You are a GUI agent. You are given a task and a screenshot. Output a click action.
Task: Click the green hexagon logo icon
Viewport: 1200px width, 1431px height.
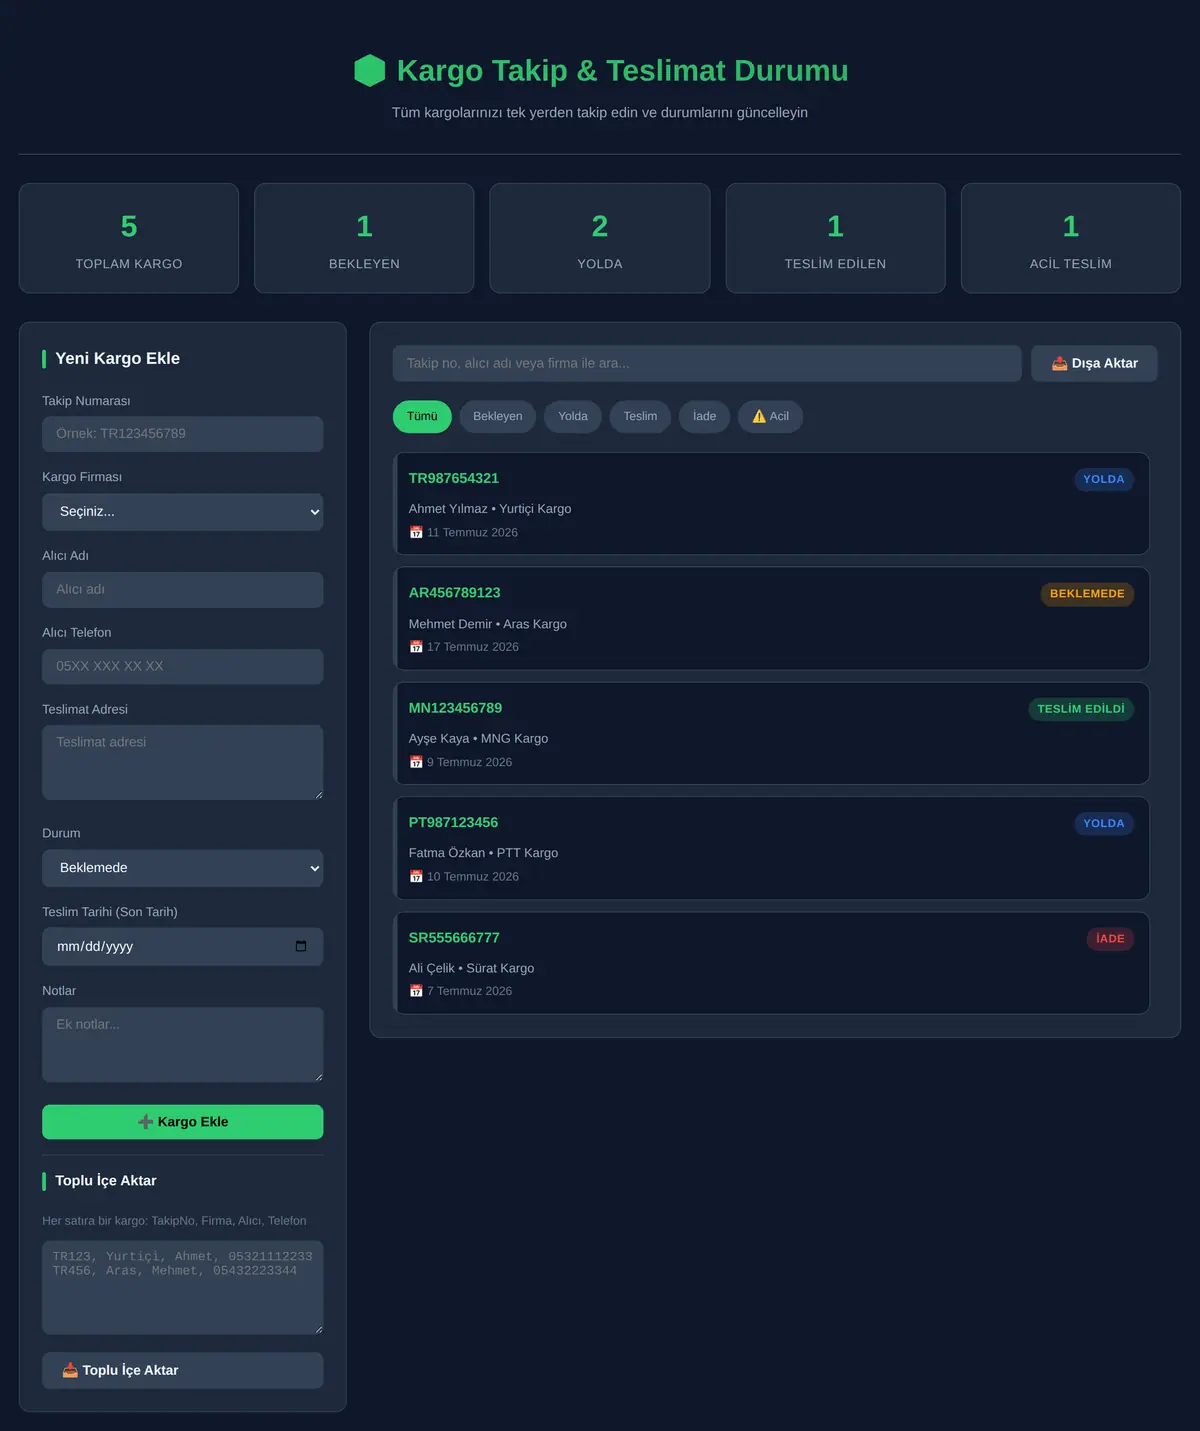[x=370, y=70]
